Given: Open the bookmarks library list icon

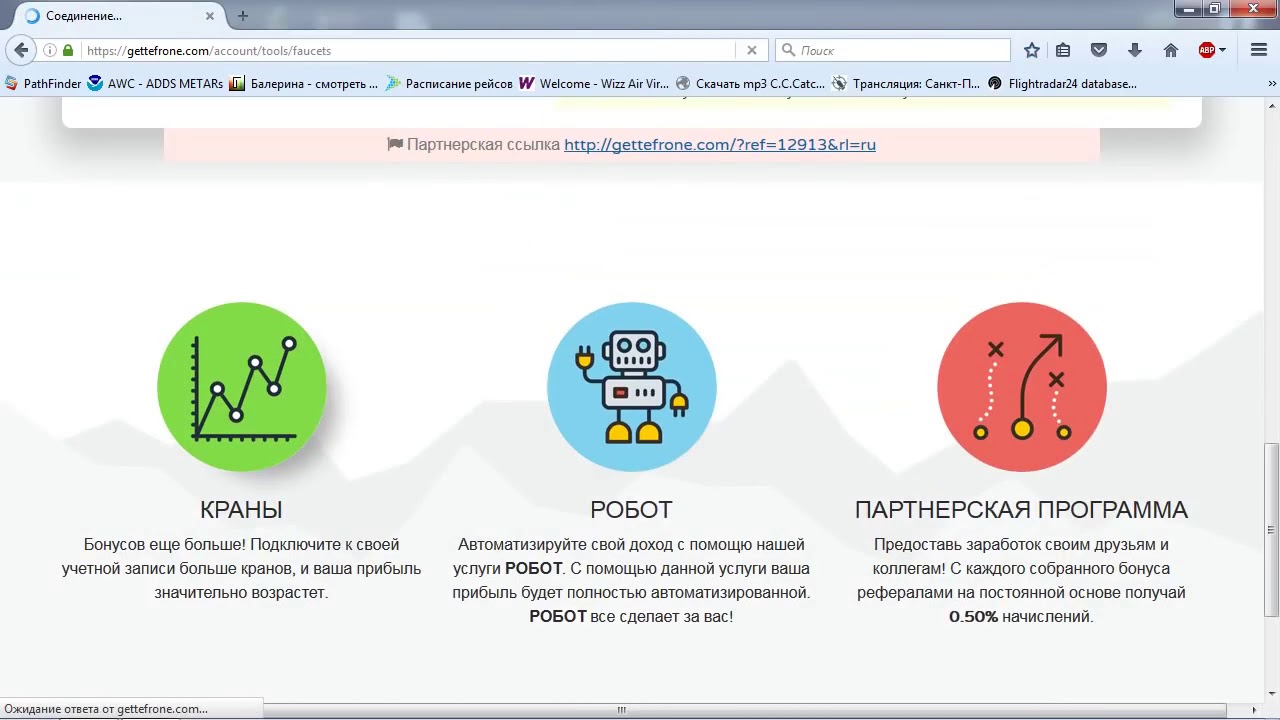Looking at the screenshot, I should (x=1063, y=50).
